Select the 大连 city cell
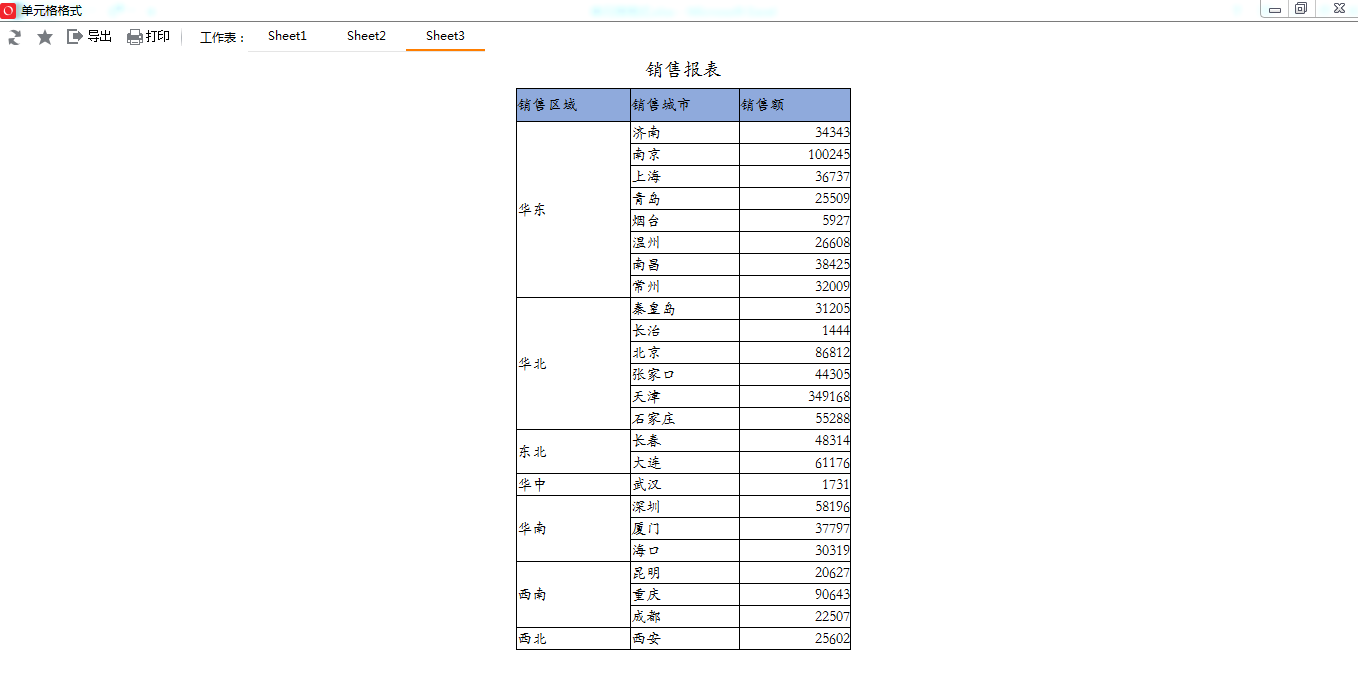Screen dimensions: 1358x677 click(x=685, y=463)
